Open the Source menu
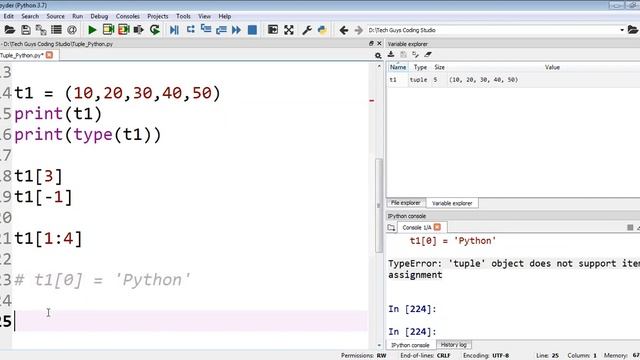 point(56,16)
